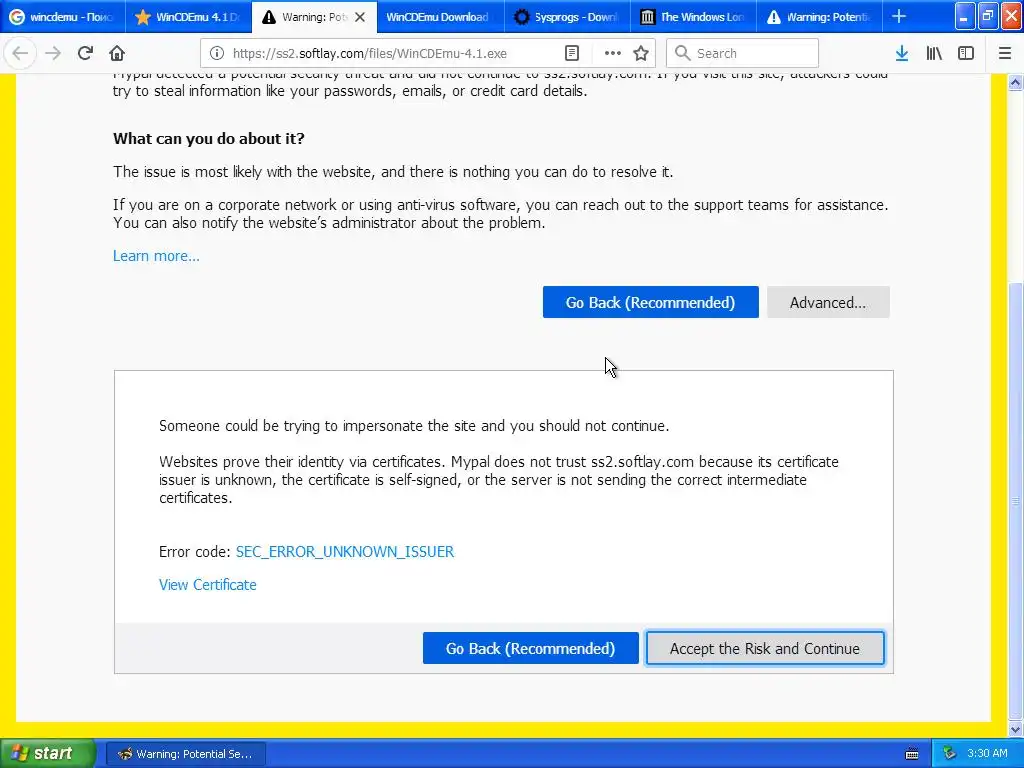The width and height of the screenshot is (1024, 768).
Task: Reload the current page
Action: (x=85, y=53)
